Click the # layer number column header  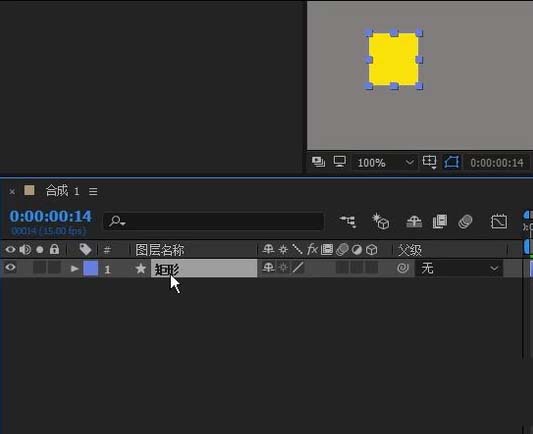[x=107, y=250]
